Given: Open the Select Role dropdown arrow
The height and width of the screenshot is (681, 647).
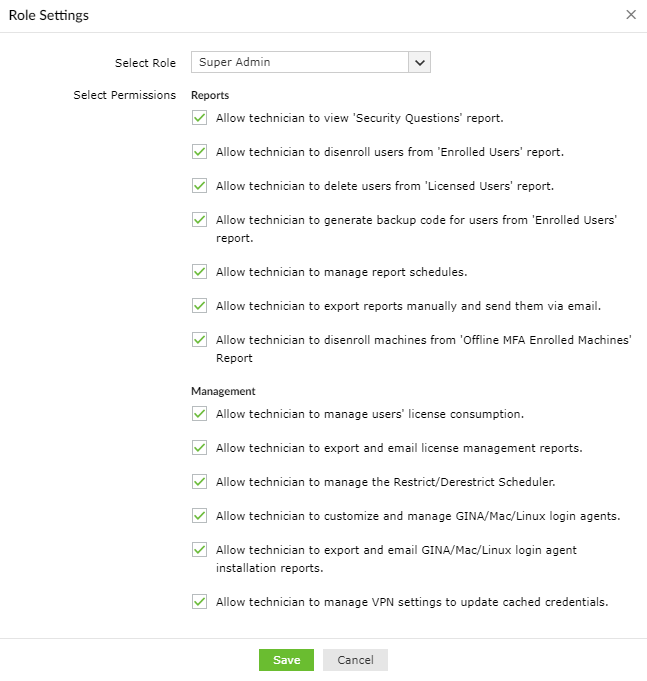Looking at the screenshot, I should point(420,62).
